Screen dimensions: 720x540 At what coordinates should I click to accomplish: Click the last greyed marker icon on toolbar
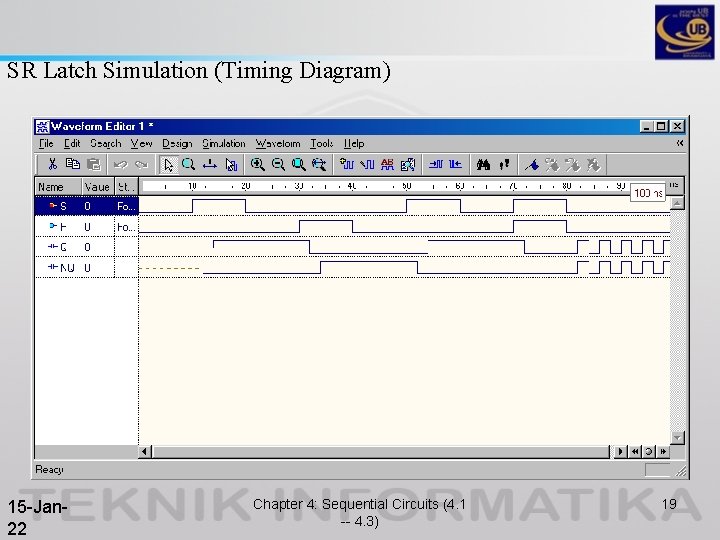coord(593,164)
